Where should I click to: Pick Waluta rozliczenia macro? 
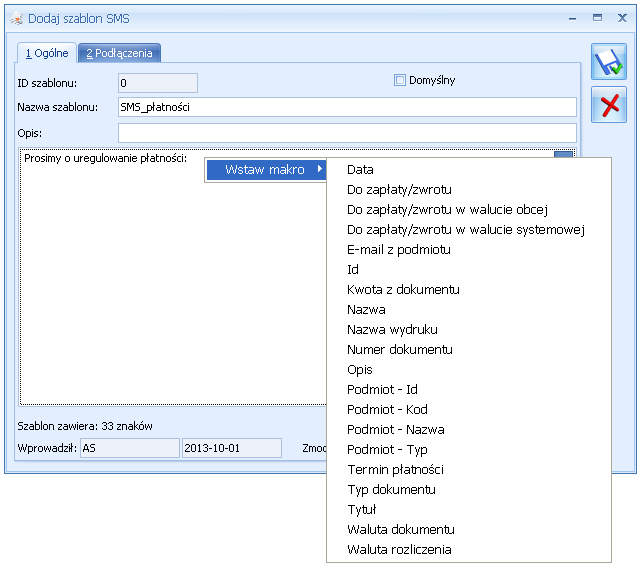point(469,550)
